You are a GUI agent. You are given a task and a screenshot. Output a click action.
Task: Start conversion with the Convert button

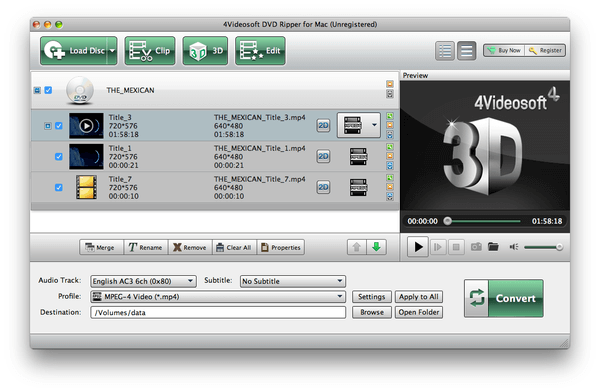click(504, 298)
